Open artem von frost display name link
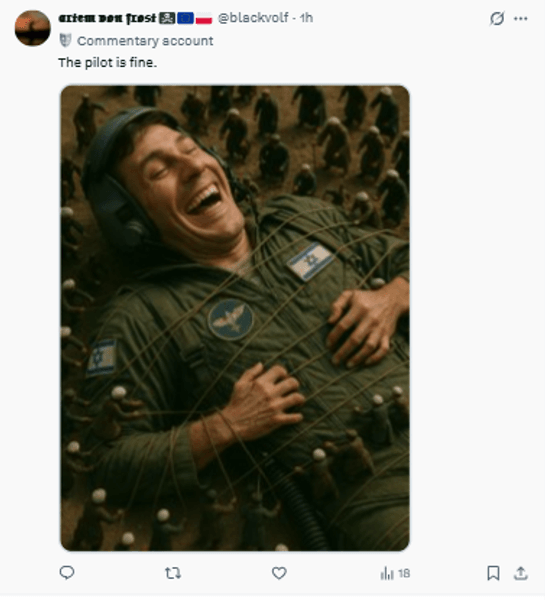 point(108,18)
